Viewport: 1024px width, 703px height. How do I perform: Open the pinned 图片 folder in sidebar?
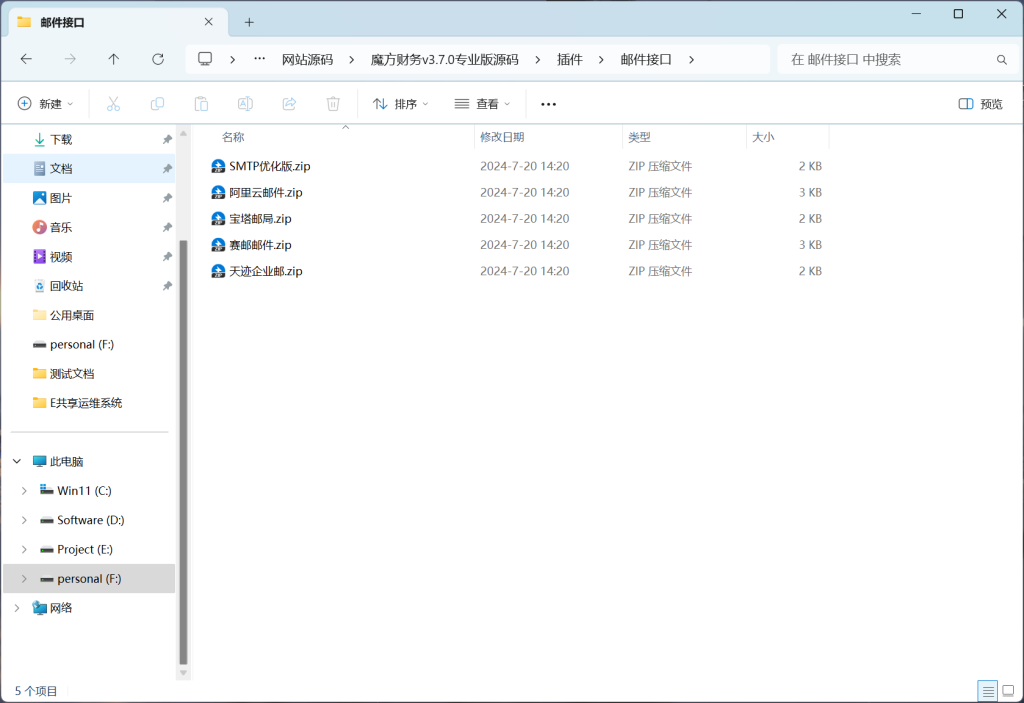point(61,197)
